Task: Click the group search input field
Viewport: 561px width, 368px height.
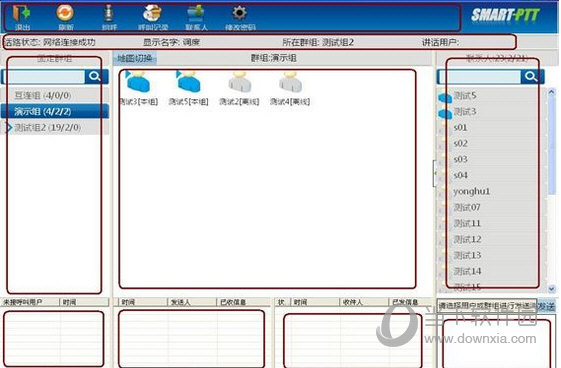Action: pyautogui.click(x=44, y=77)
